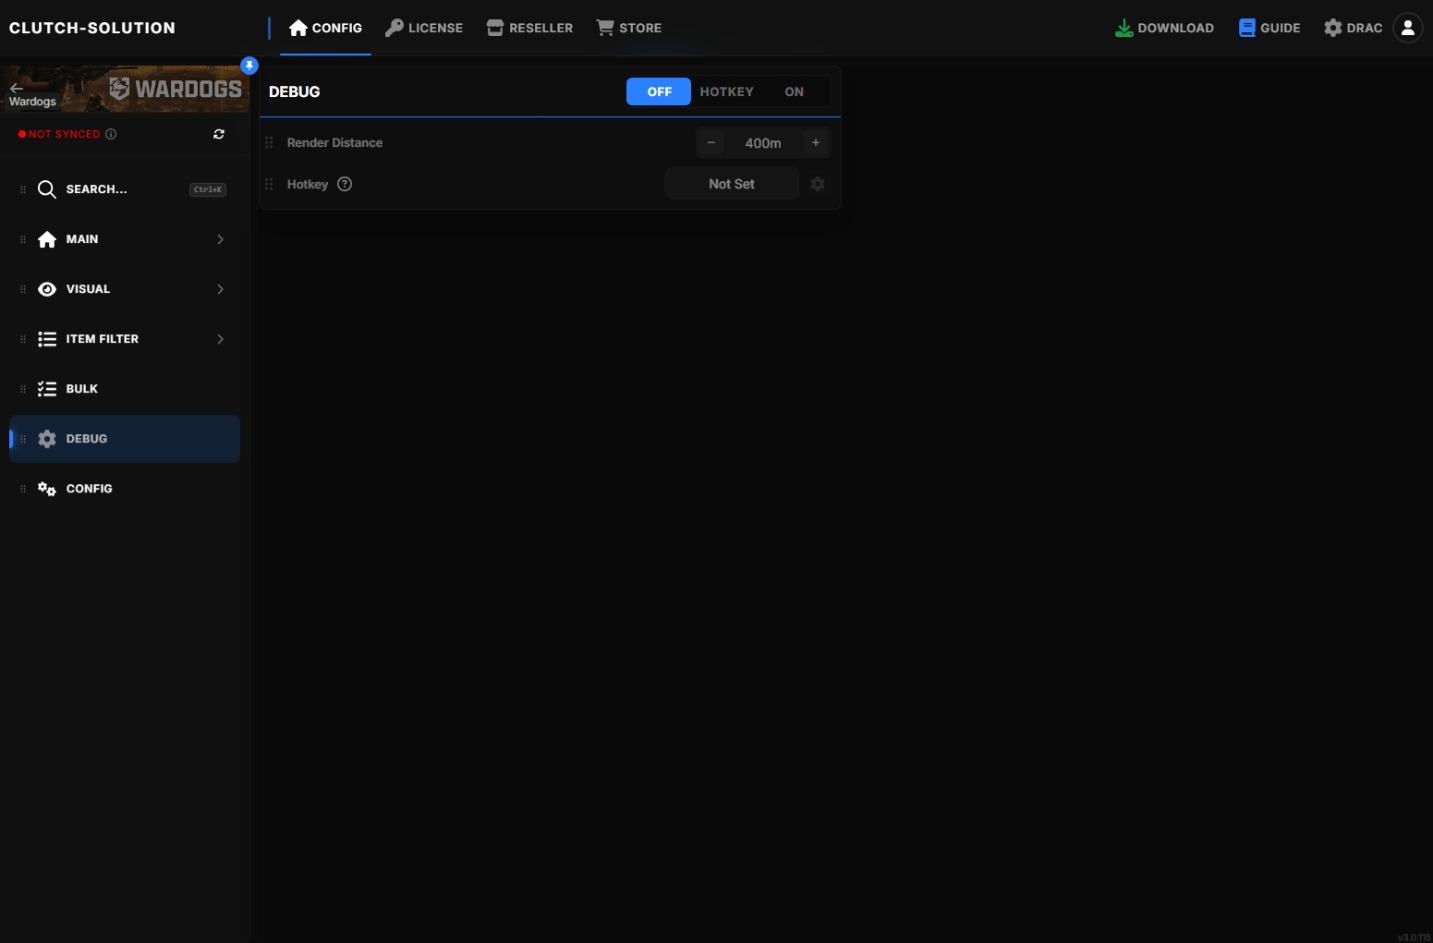This screenshot has height=943, width=1433.
Task: Open the Store tab
Action: pos(629,28)
